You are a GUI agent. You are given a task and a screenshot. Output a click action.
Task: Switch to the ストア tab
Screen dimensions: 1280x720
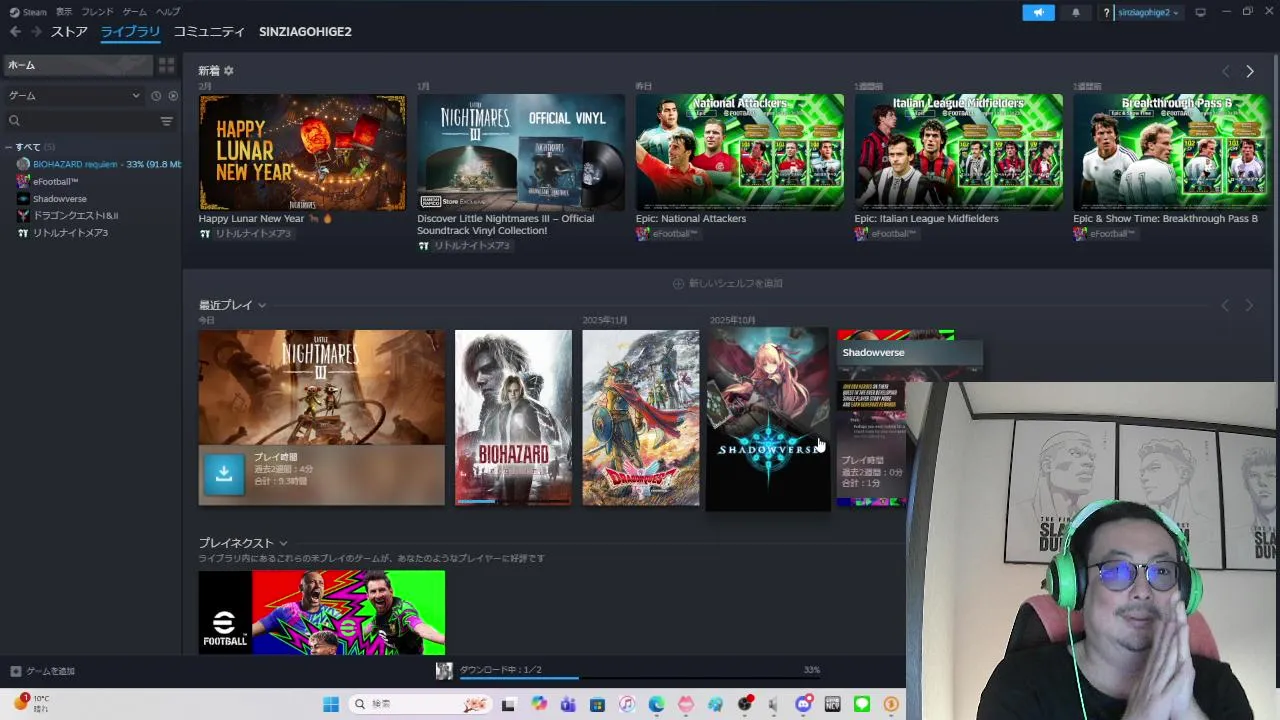point(69,32)
